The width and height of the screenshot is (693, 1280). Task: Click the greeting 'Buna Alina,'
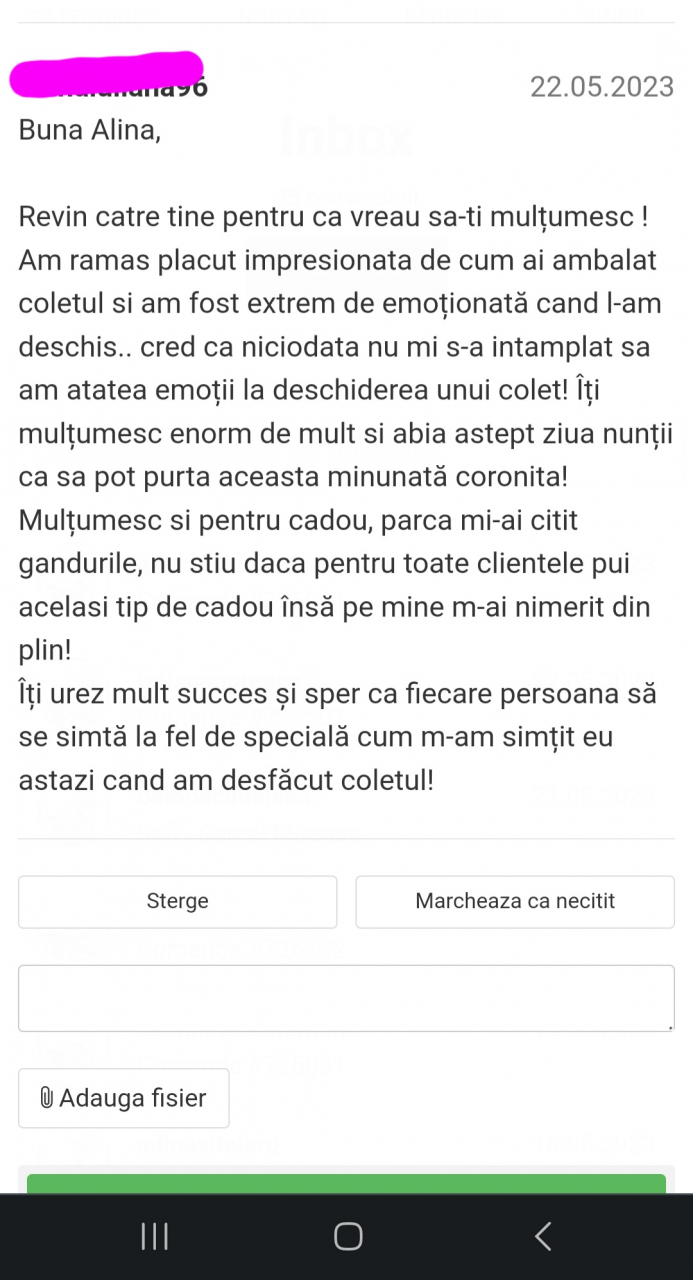point(89,131)
